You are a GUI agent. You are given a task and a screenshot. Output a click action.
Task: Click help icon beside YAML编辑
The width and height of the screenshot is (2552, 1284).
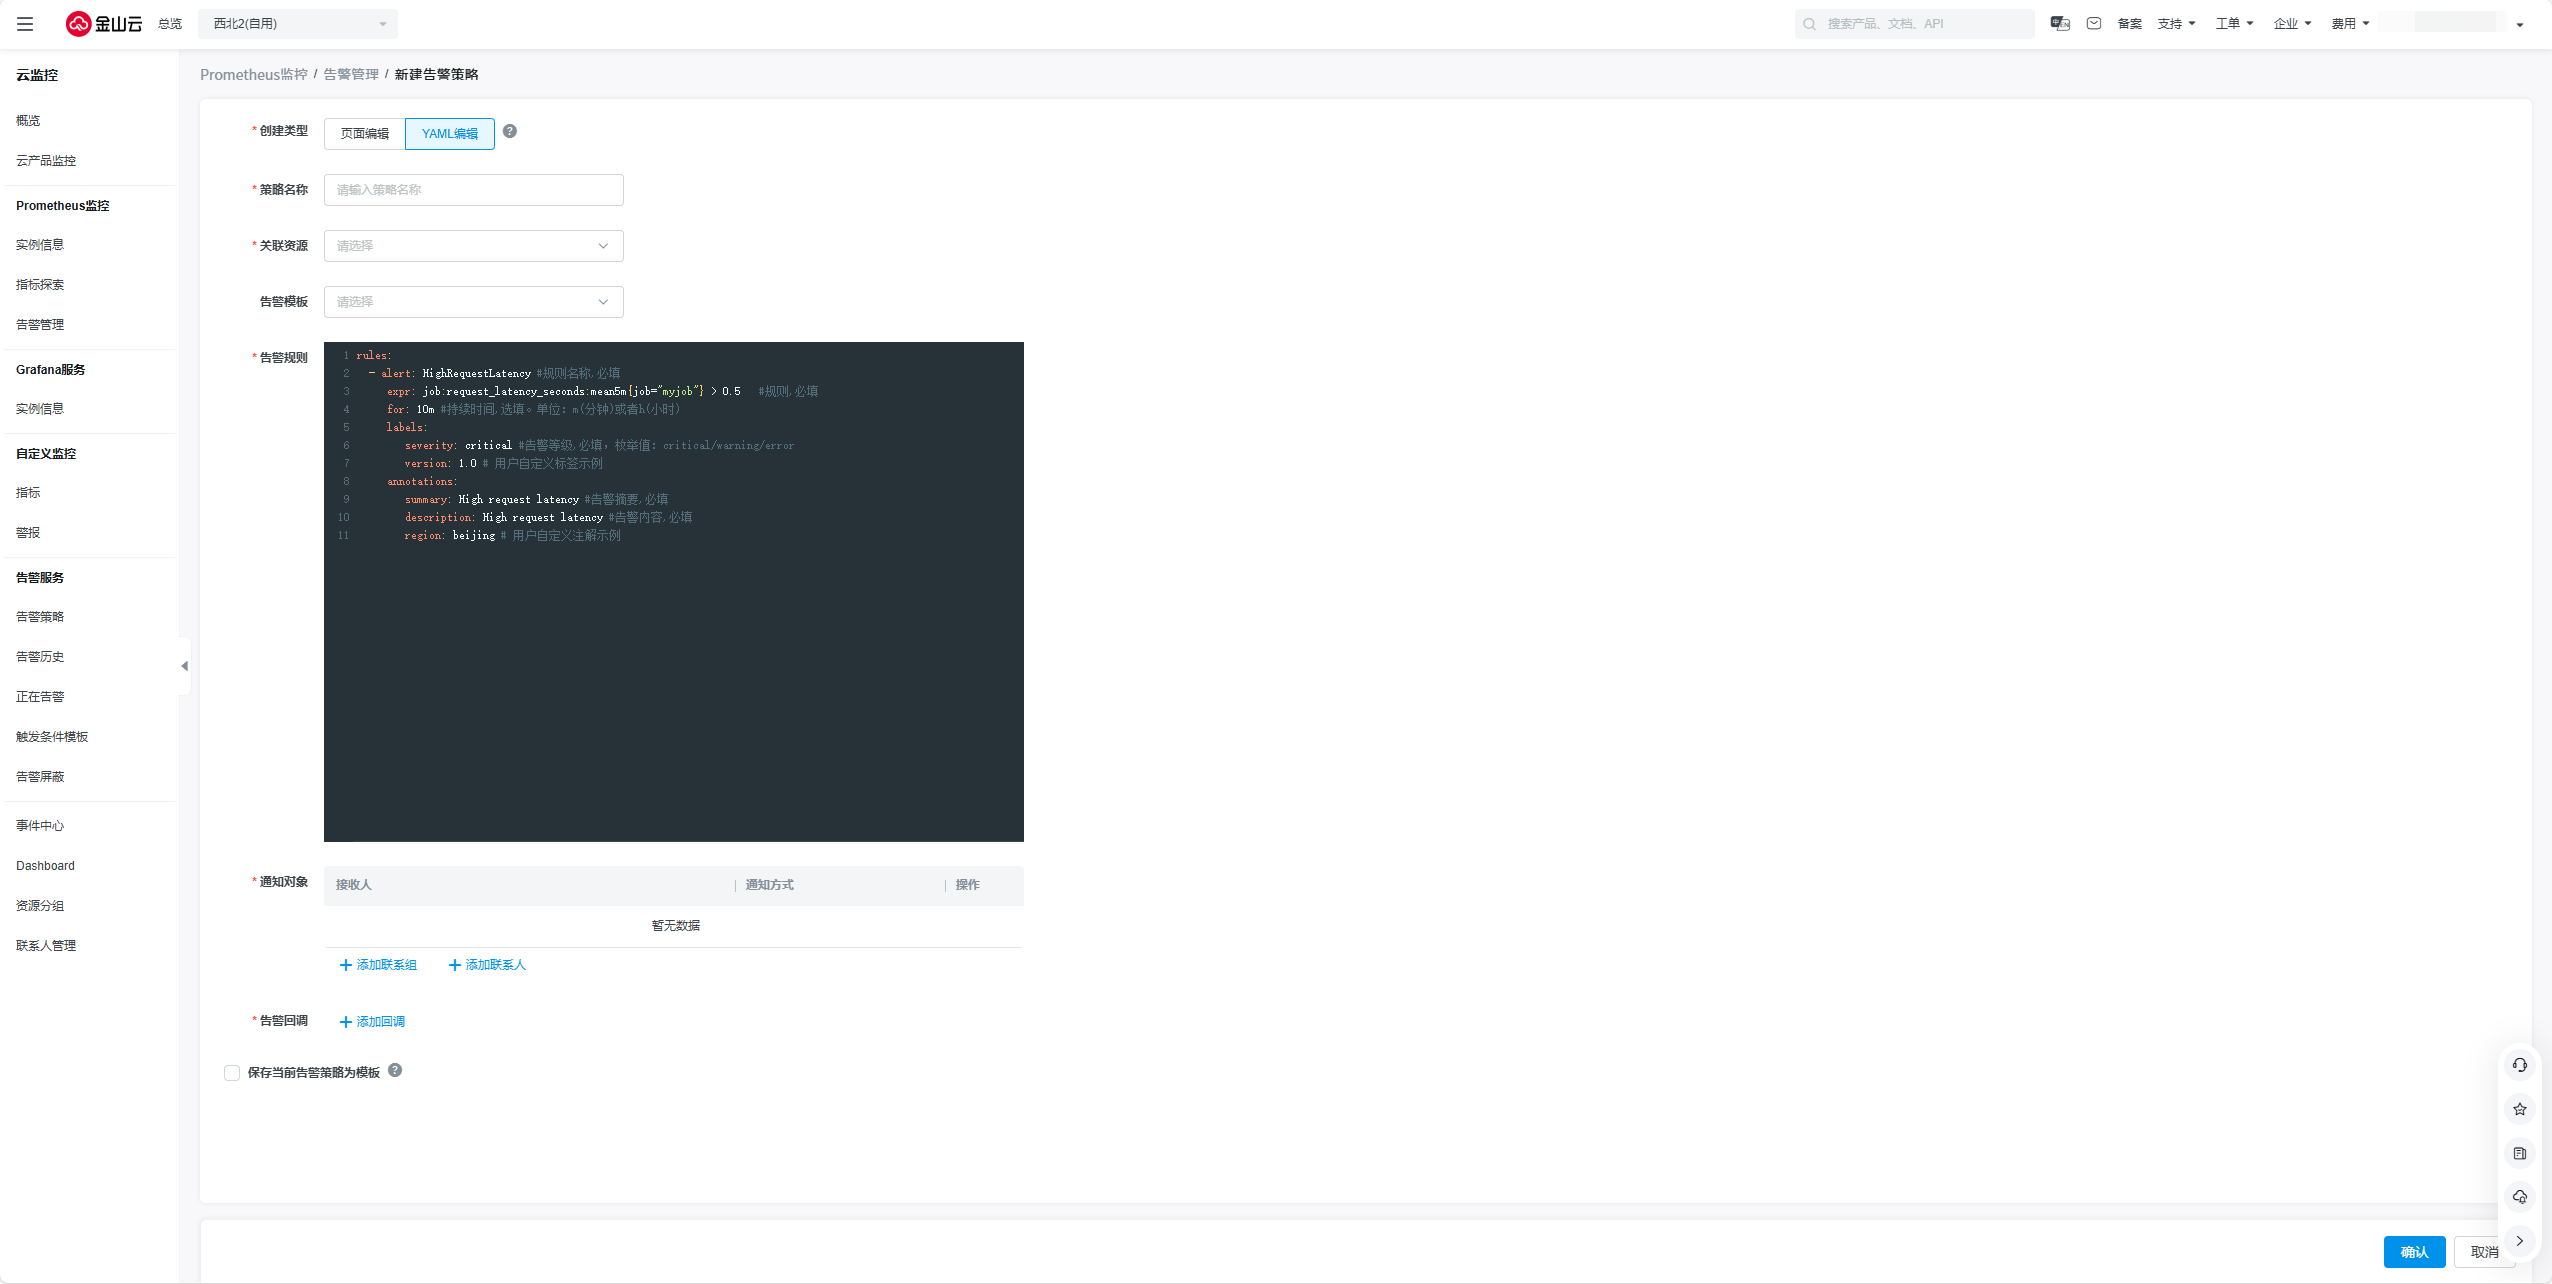(x=510, y=132)
